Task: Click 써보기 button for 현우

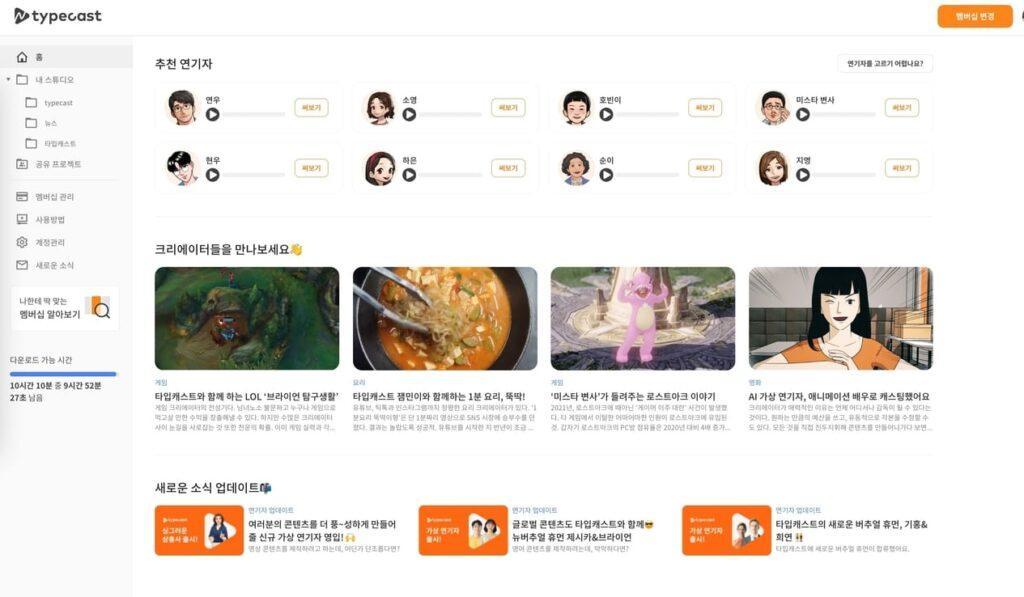Action: point(311,168)
